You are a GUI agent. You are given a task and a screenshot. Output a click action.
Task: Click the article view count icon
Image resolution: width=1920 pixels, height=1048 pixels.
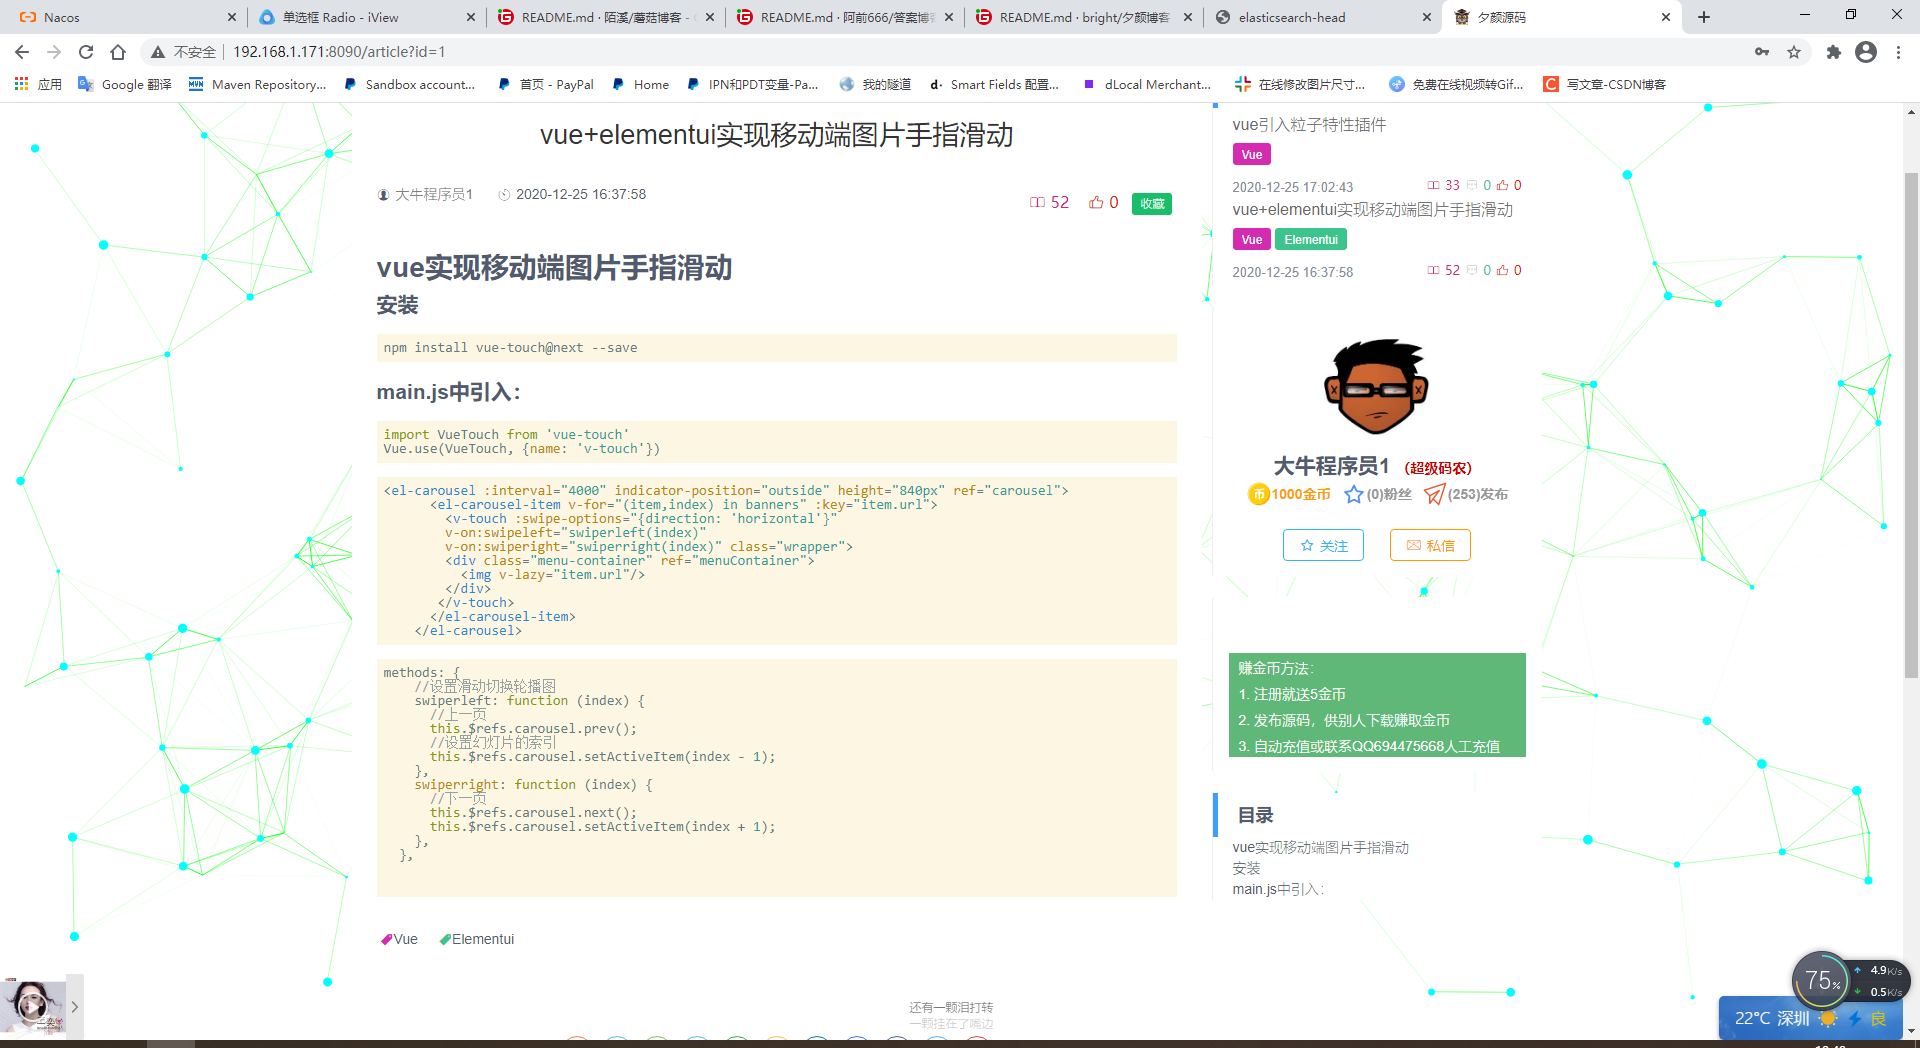coord(1037,202)
